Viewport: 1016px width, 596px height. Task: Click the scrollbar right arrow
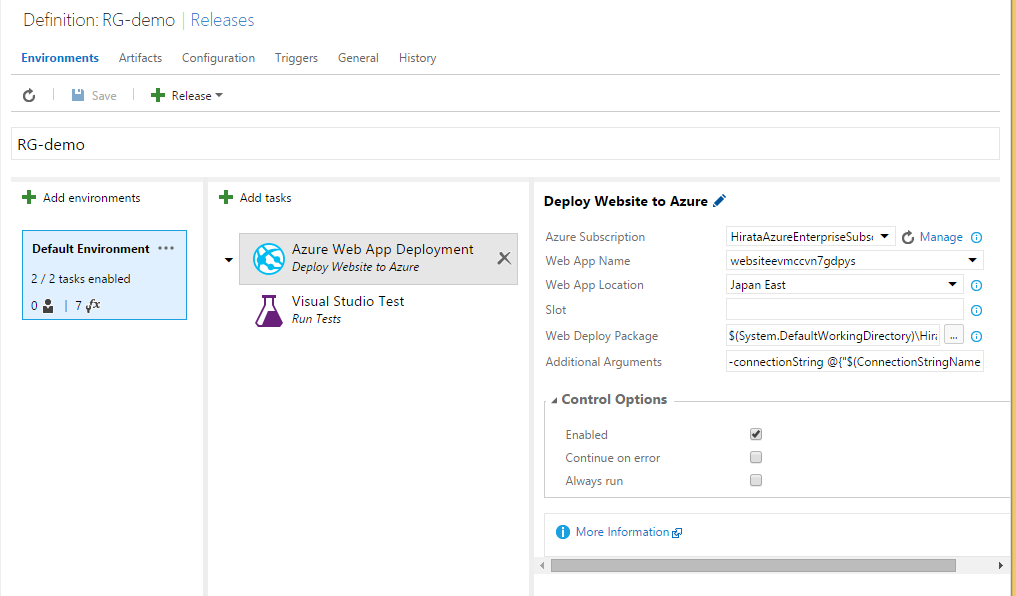point(1000,566)
